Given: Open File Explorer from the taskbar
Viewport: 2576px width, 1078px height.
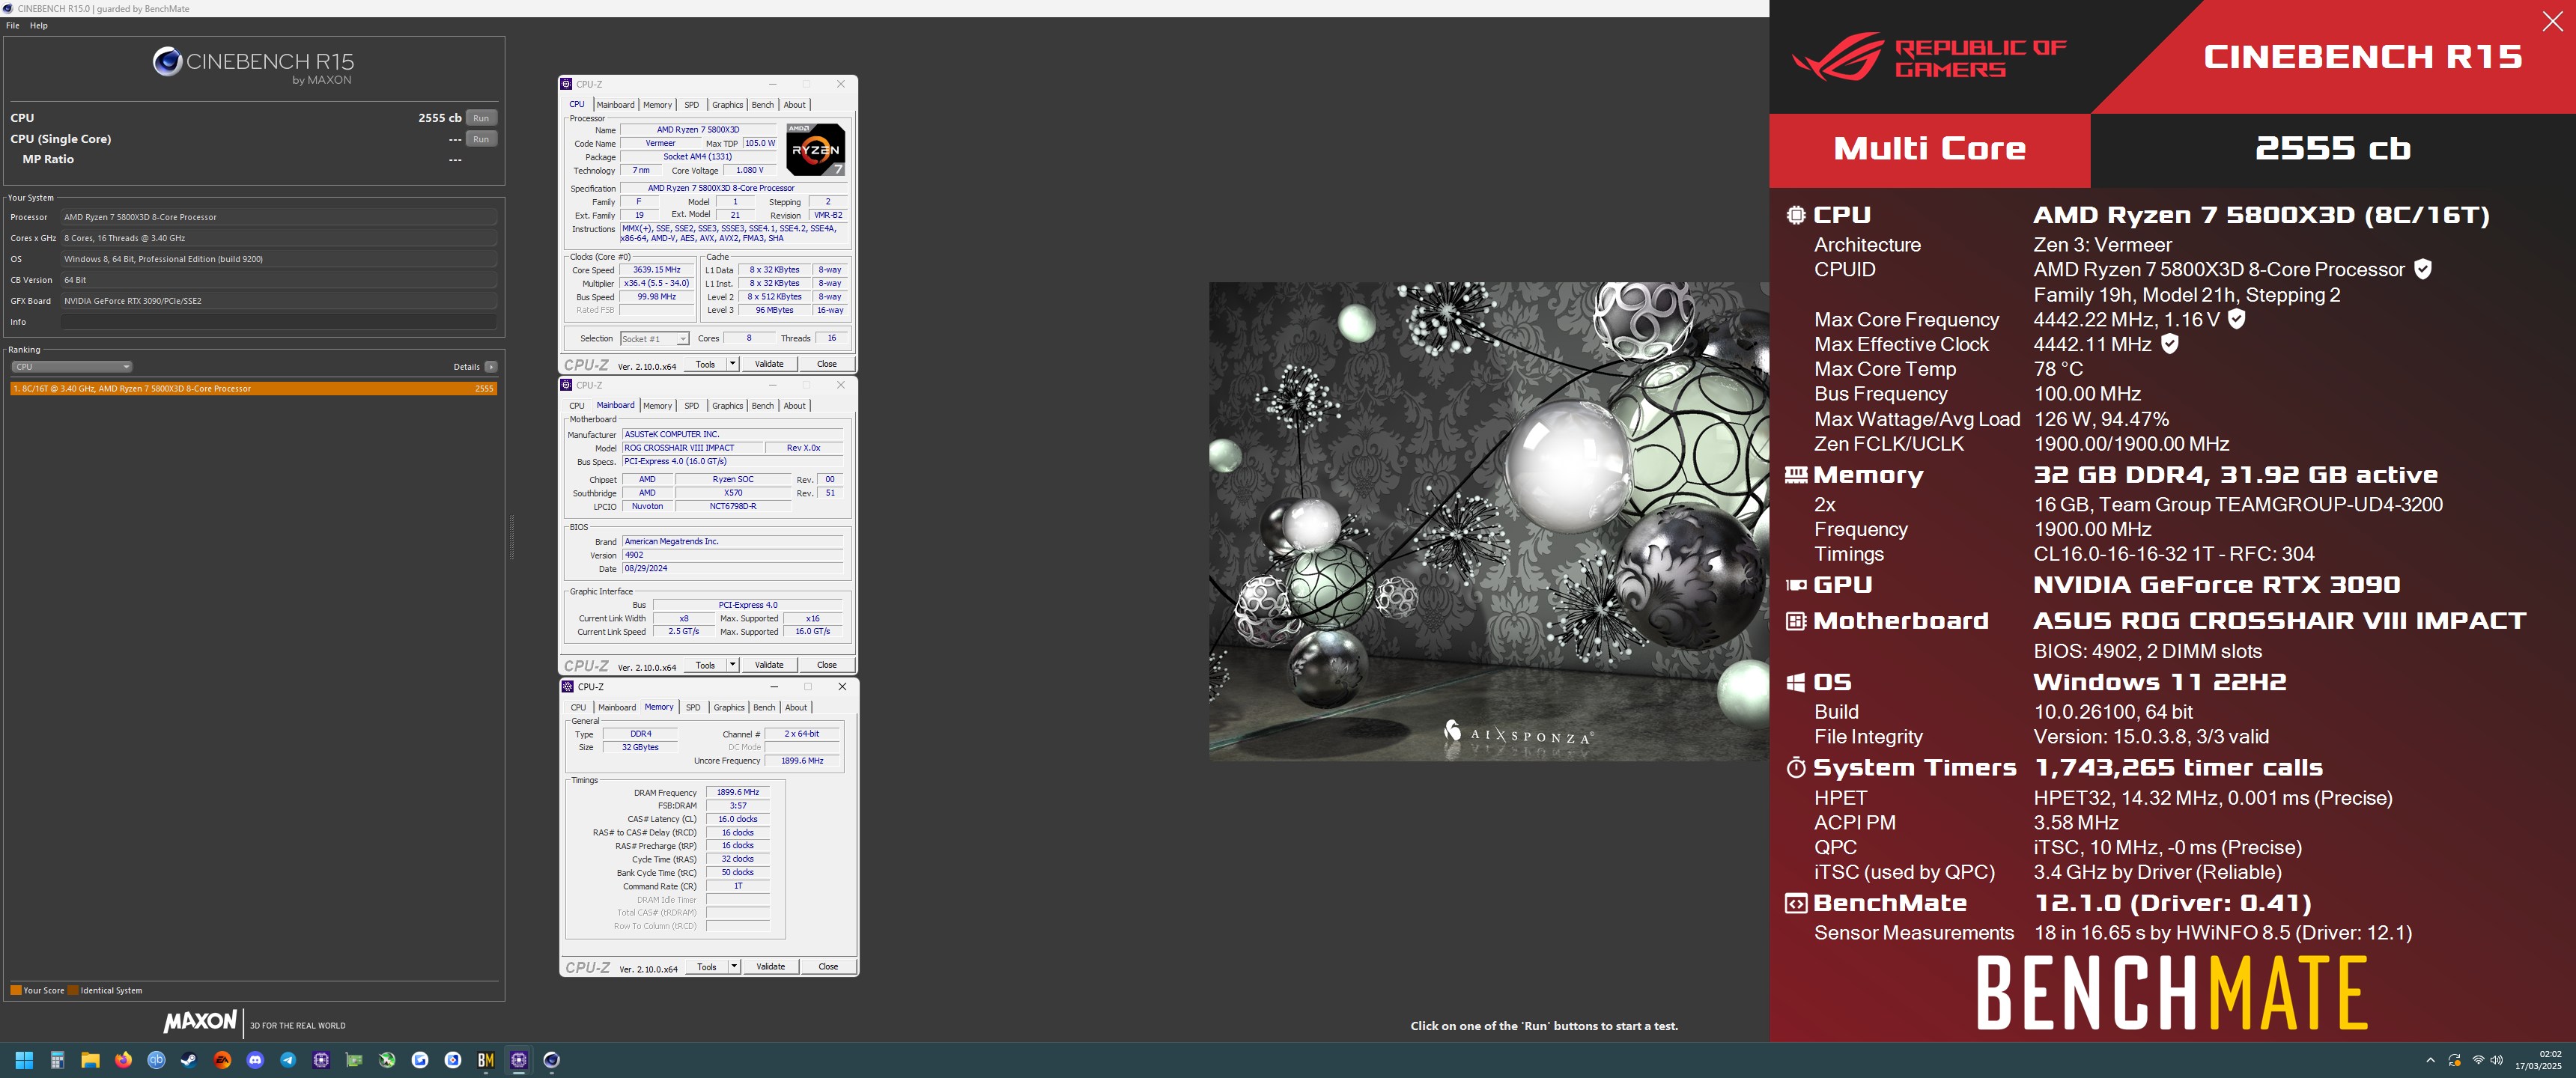Looking at the screenshot, I should (x=90, y=1060).
